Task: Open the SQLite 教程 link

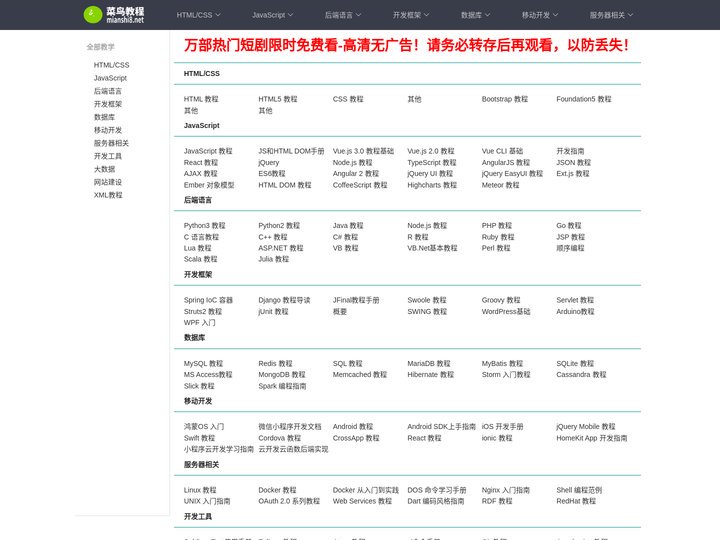Action: tap(575, 364)
